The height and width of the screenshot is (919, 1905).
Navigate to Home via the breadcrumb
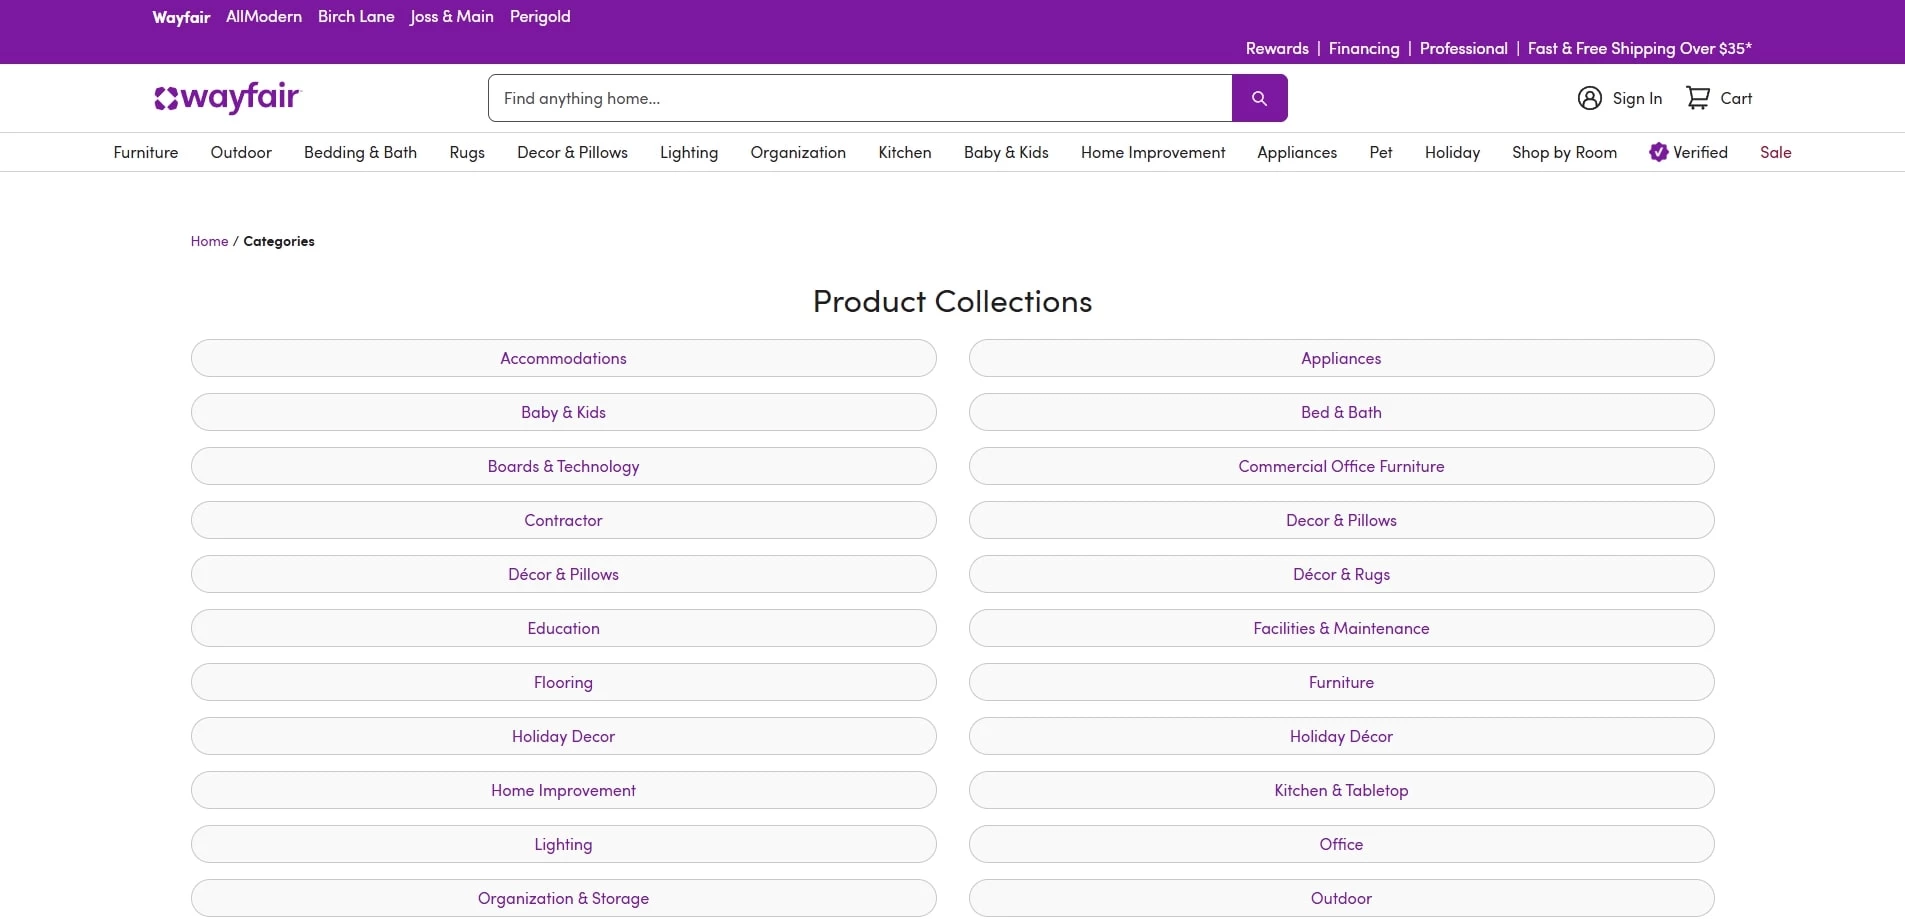(209, 240)
